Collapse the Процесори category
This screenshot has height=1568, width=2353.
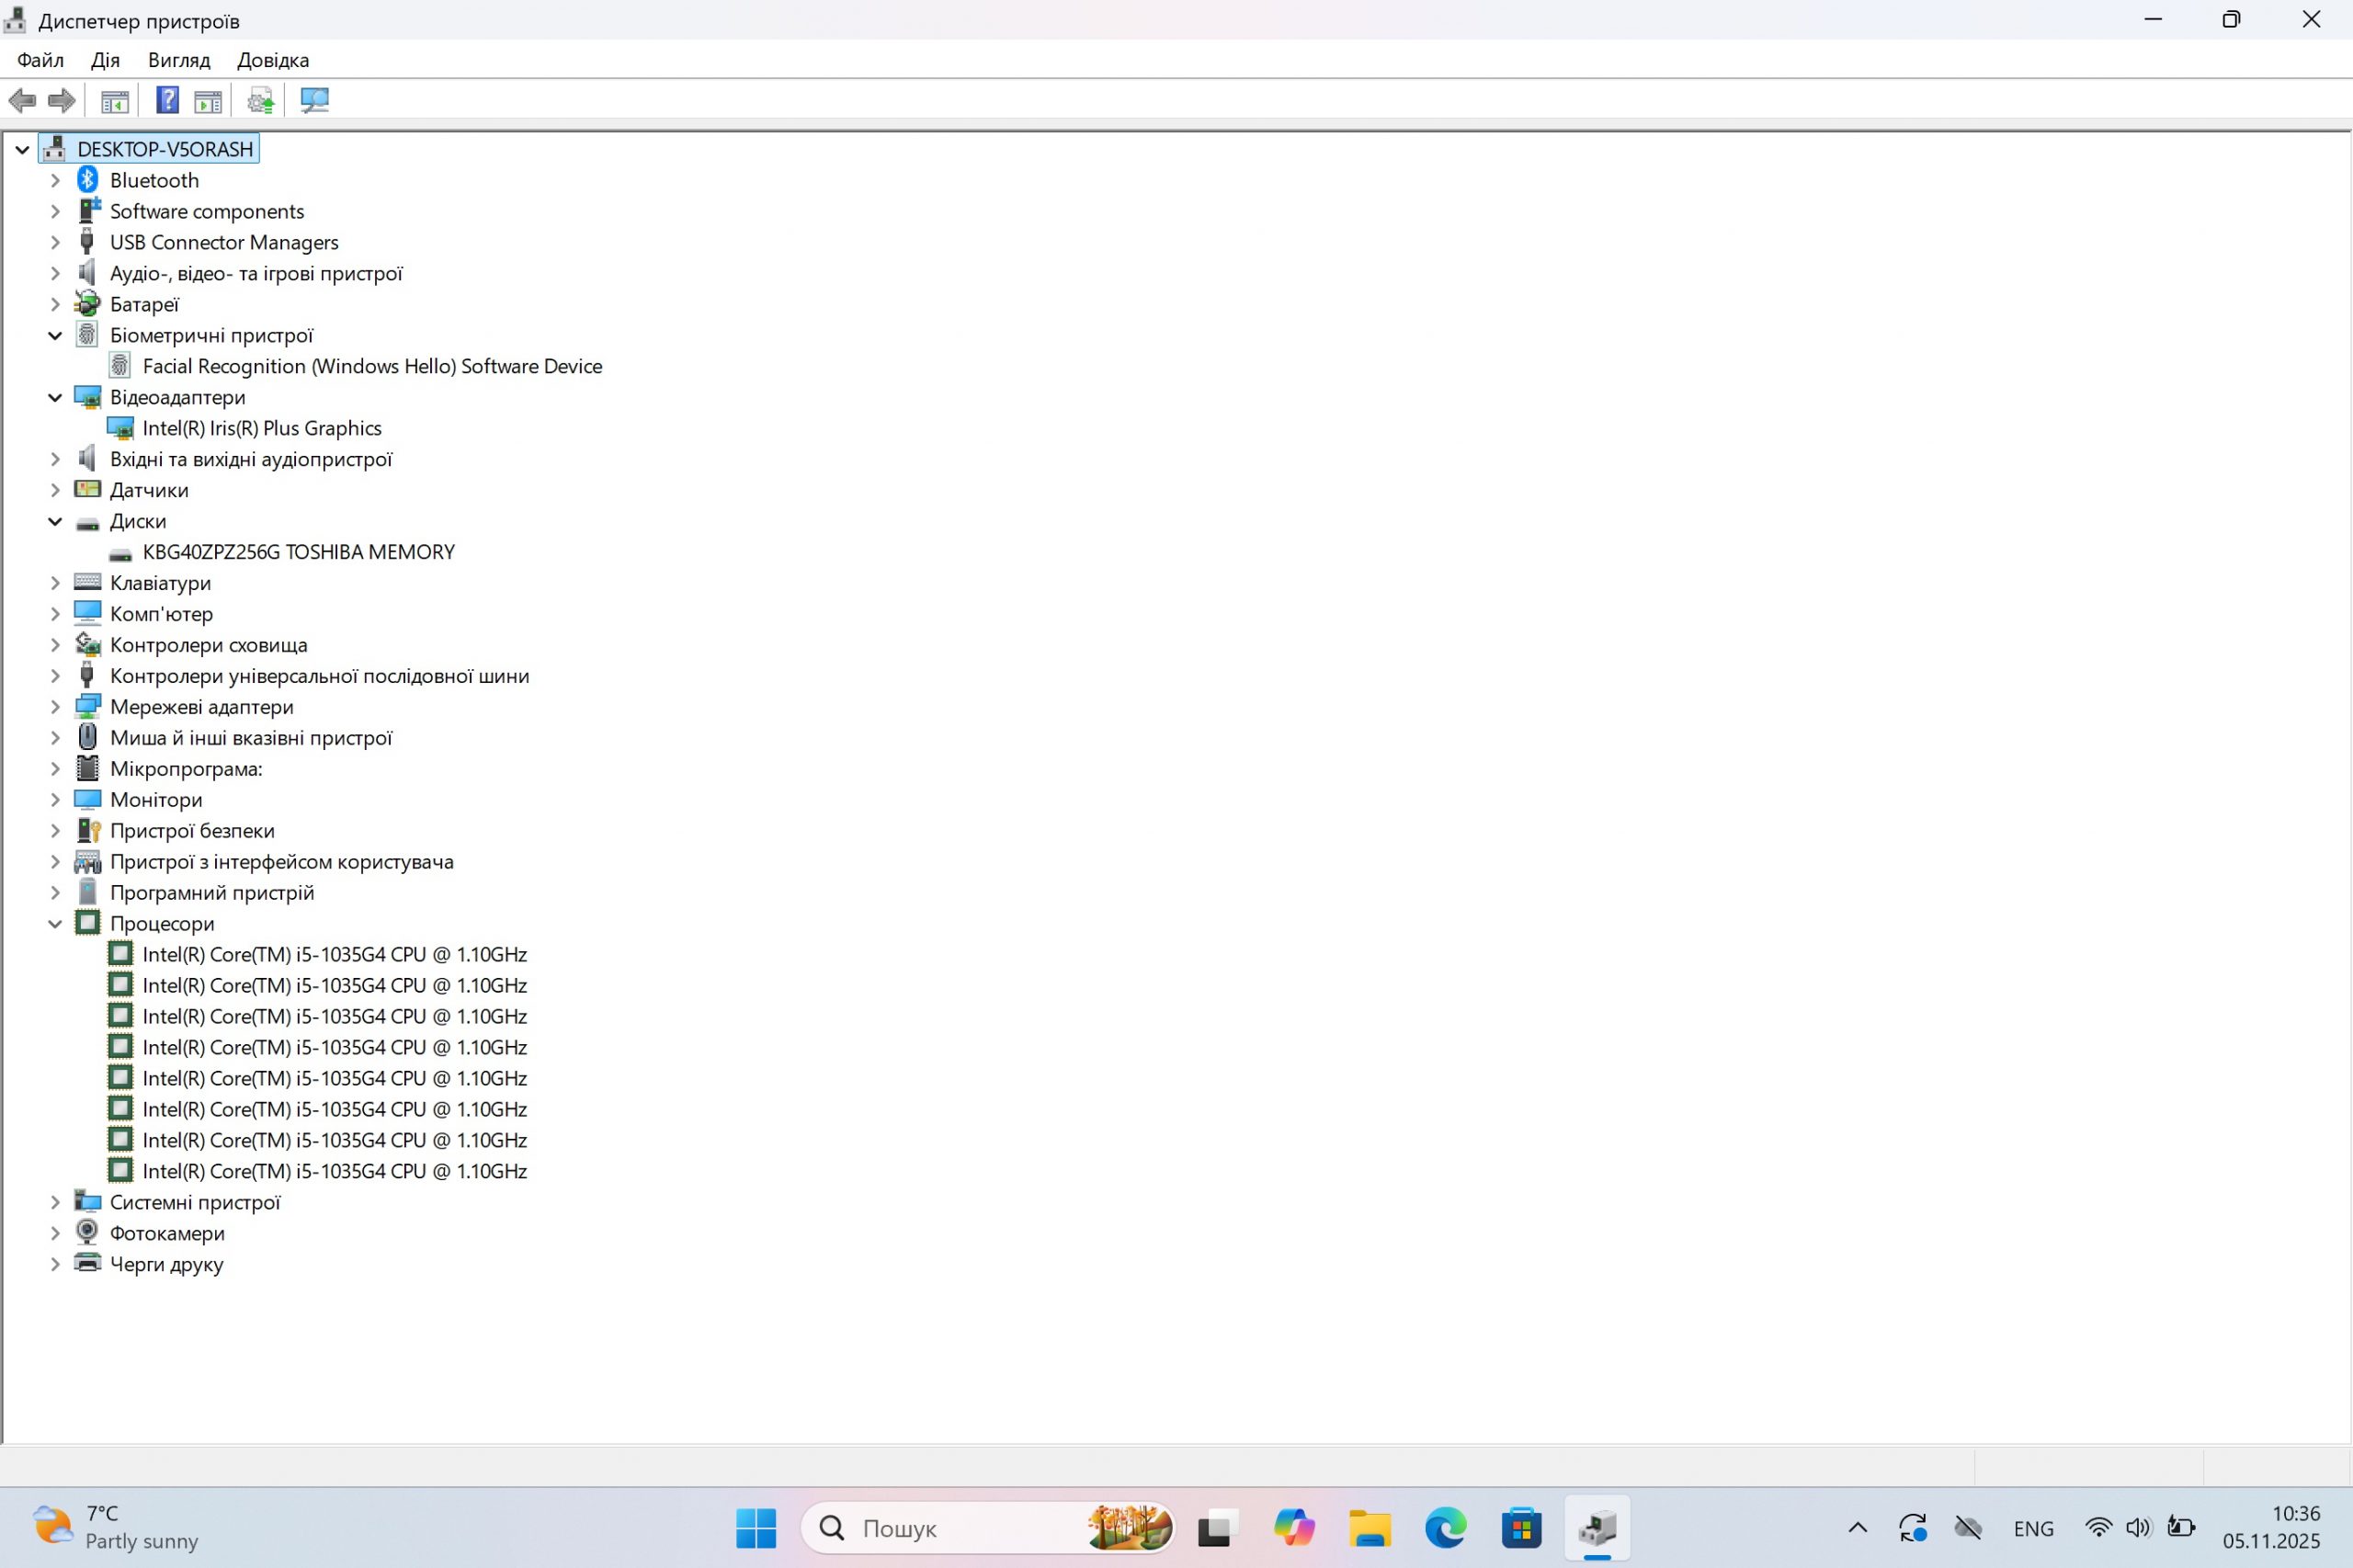click(x=55, y=924)
